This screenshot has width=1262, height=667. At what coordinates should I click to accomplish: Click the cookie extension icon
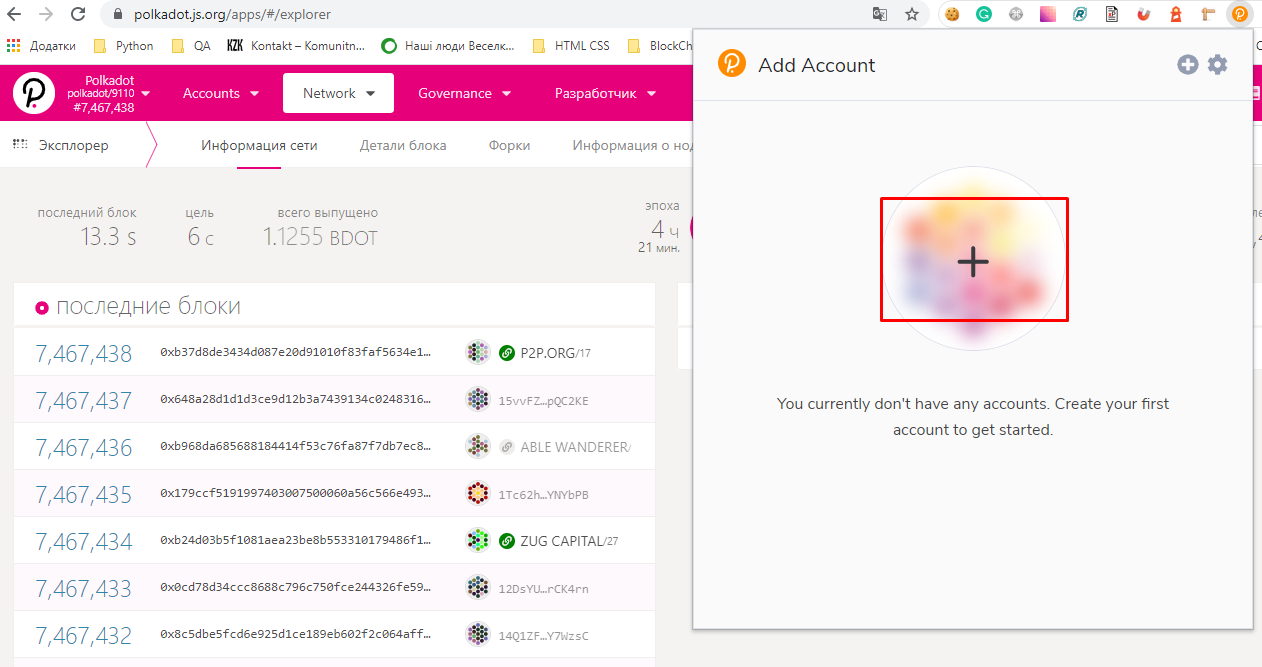click(952, 15)
